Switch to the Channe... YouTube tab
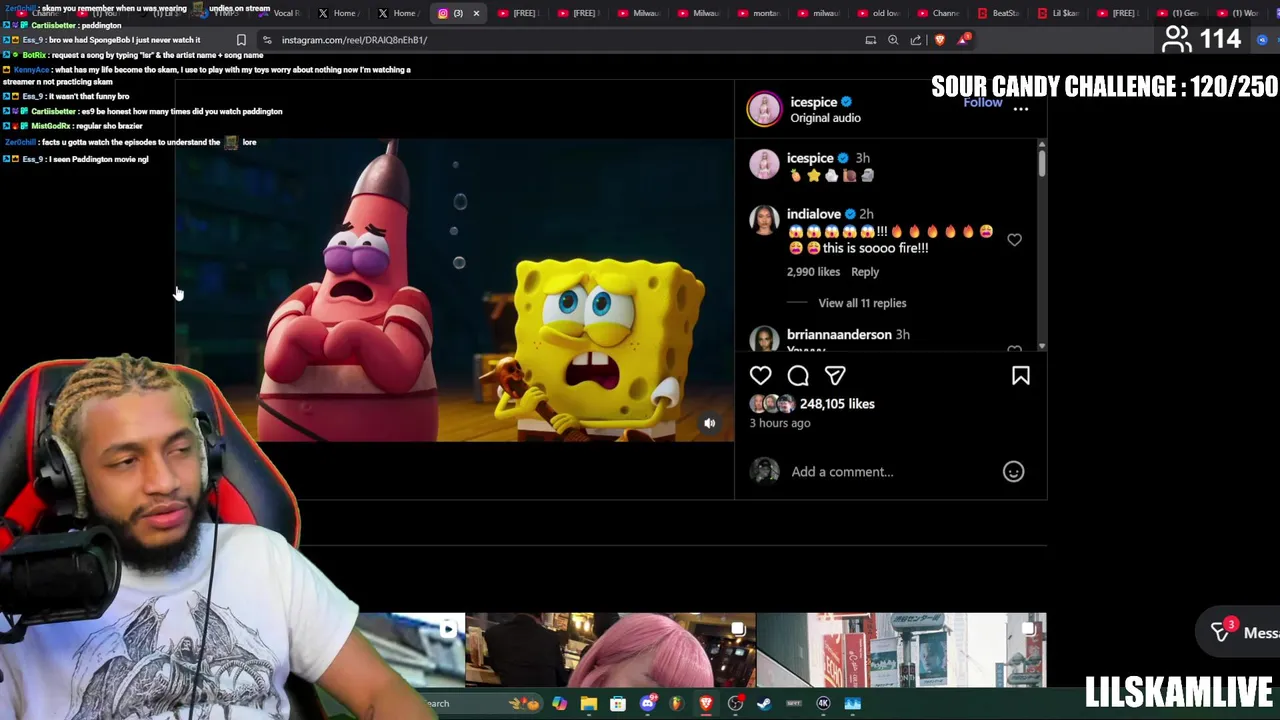 938,13
